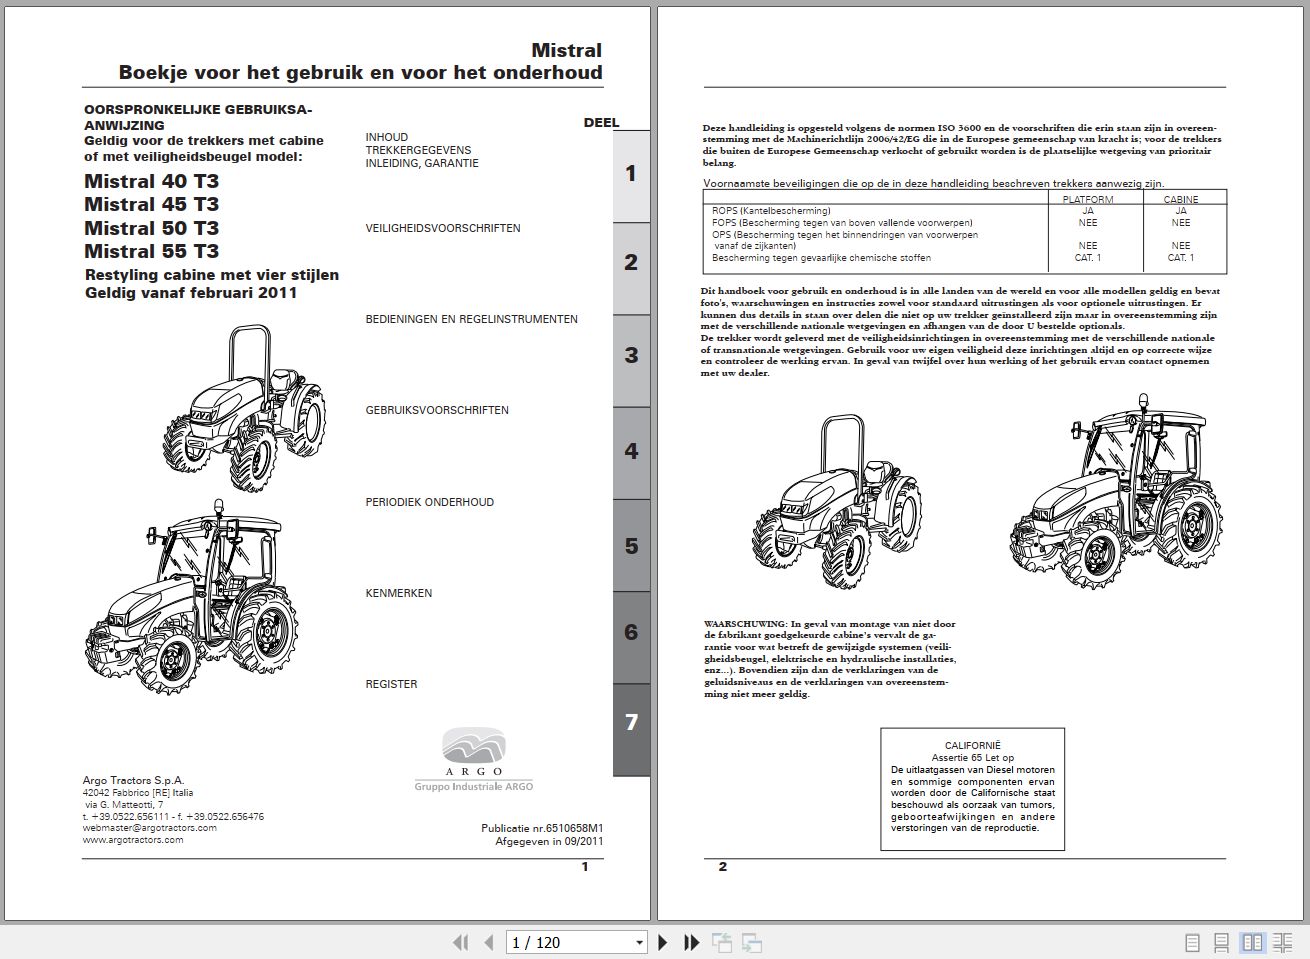1310x959 pixels.
Task: Click the INLEIDING, GARANTIE entry
Action: [422, 163]
